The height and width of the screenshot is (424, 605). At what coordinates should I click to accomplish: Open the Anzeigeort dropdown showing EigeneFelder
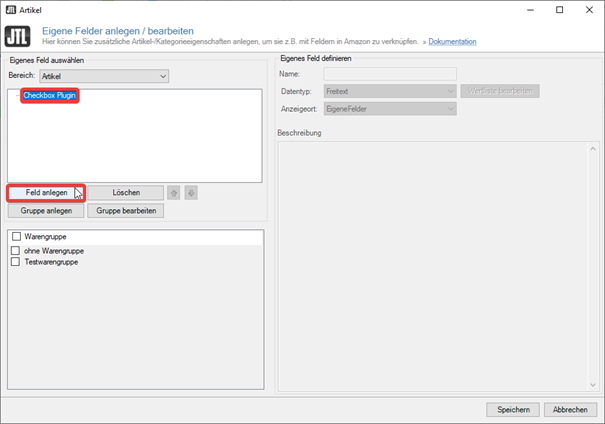point(390,109)
